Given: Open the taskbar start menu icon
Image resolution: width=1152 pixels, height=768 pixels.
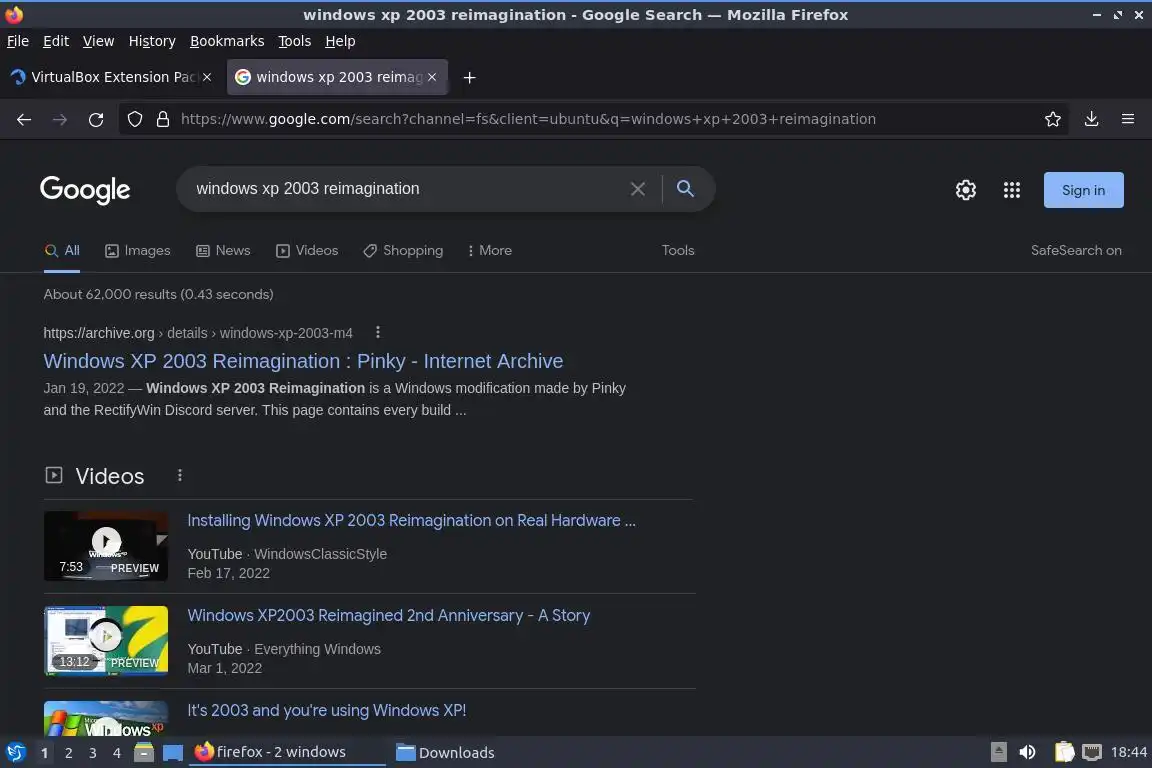Looking at the screenshot, I should click(x=16, y=753).
